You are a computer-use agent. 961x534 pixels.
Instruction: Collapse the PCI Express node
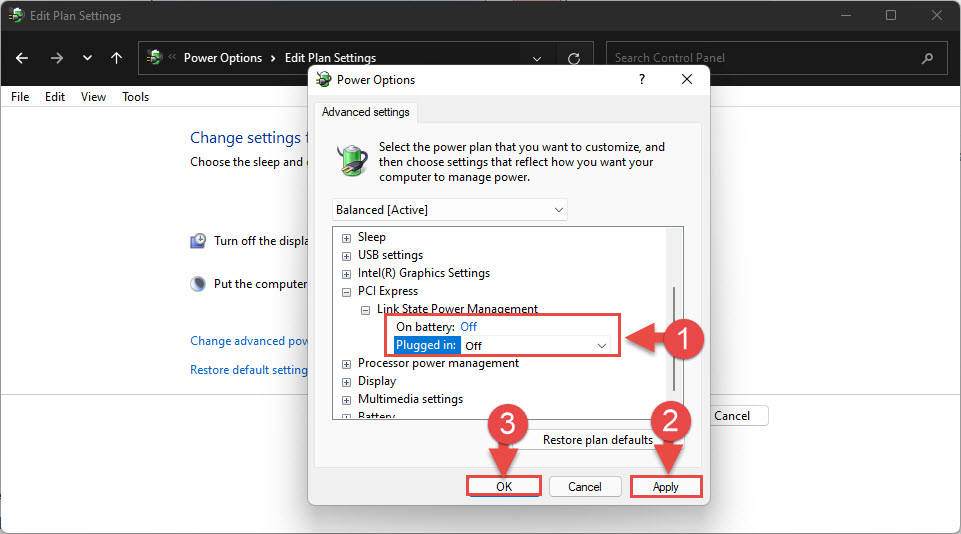(347, 292)
